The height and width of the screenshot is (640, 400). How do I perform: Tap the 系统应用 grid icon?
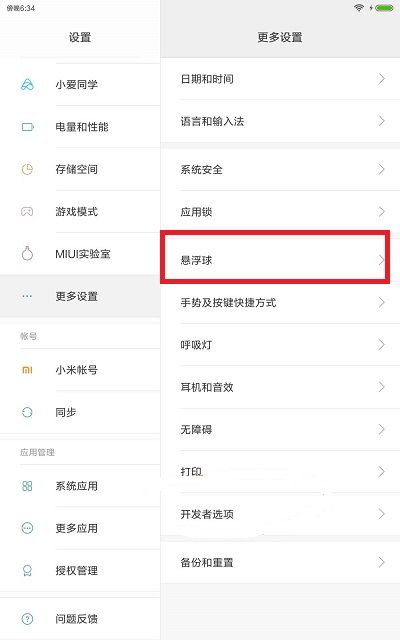27,486
